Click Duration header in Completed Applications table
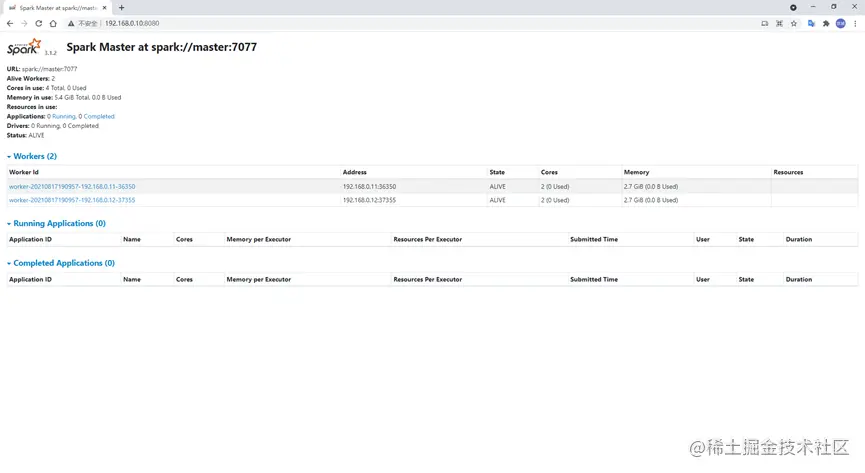 [x=799, y=279]
